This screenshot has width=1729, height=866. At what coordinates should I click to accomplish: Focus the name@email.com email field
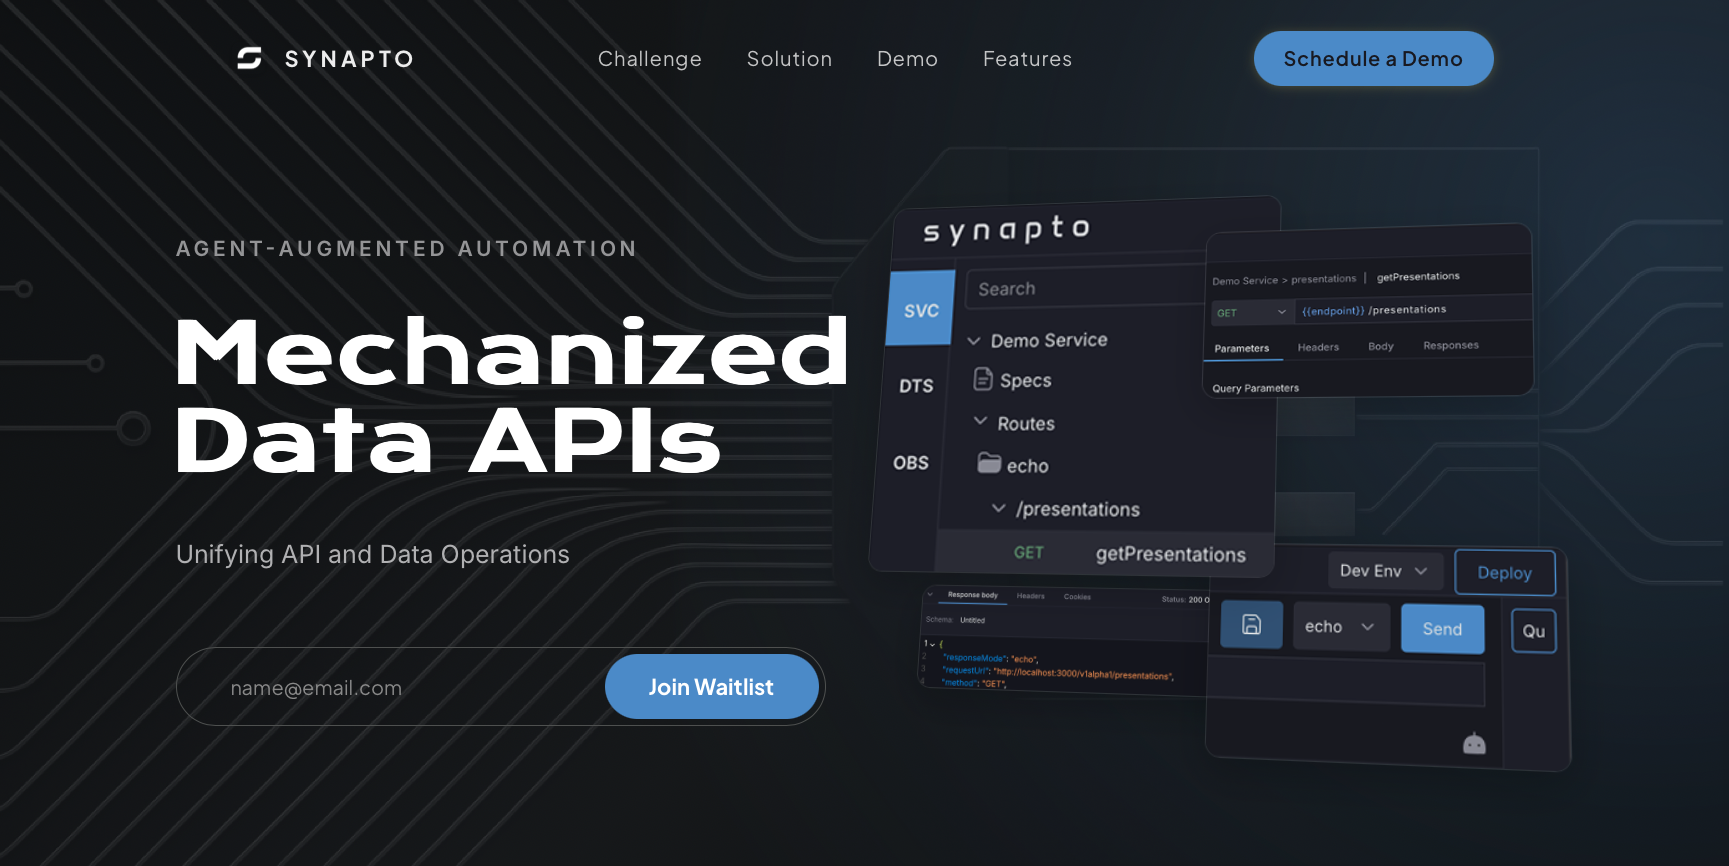point(392,688)
